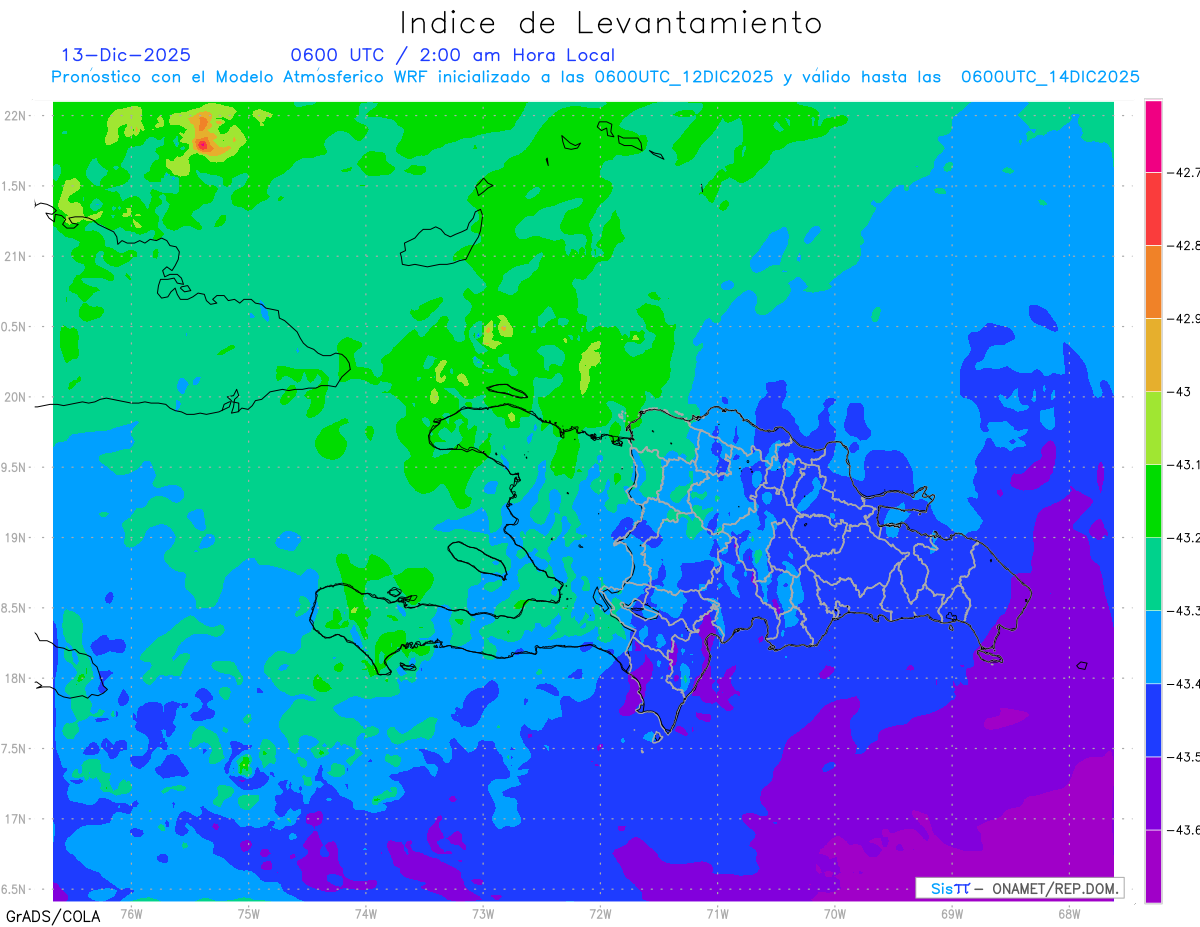The height and width of the screenshot is (927, 1200).
Task: Click longitude label '73W'
Action: [483, 913]
